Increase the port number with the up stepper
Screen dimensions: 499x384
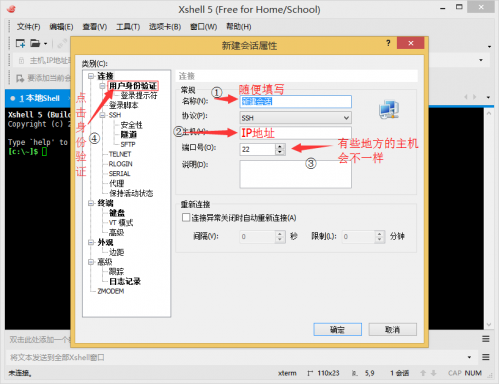click(280, 146)
